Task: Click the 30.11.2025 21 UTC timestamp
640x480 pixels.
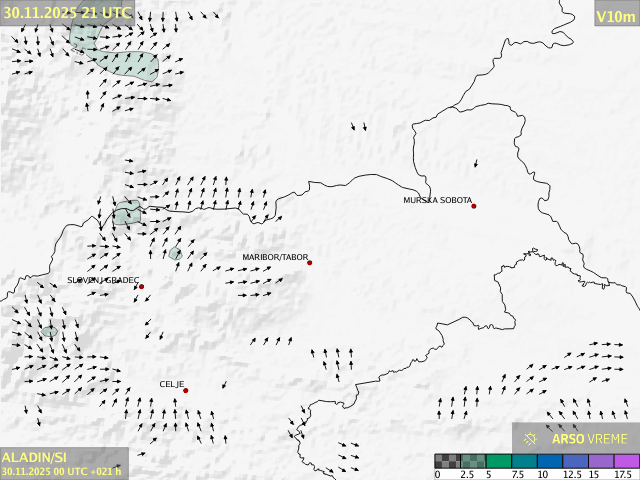Action: (67, 13)
